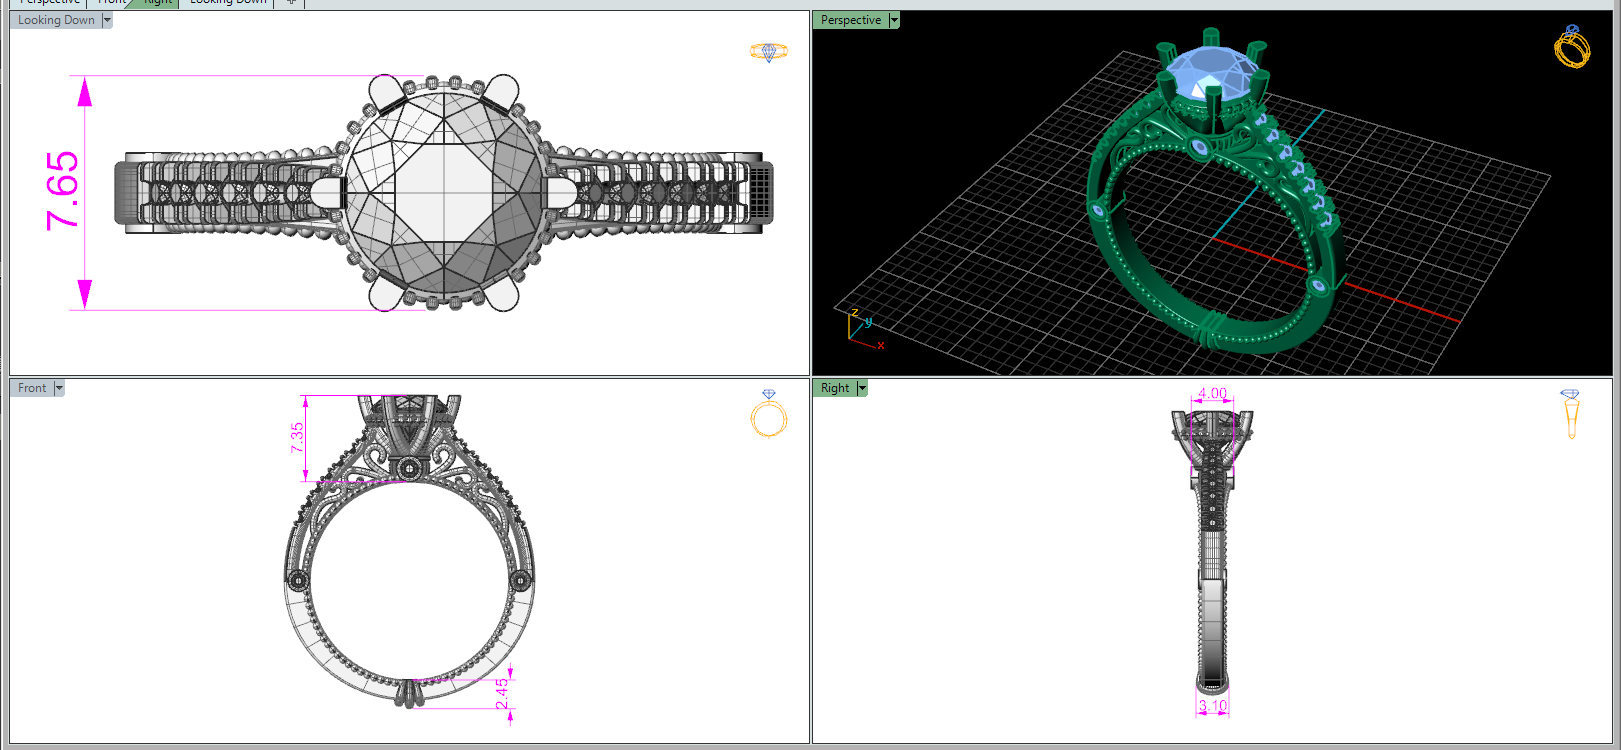Screen dimensions: 1621x750
Task: Activate the Looking Down viewport title
Action: click(56, 20)
